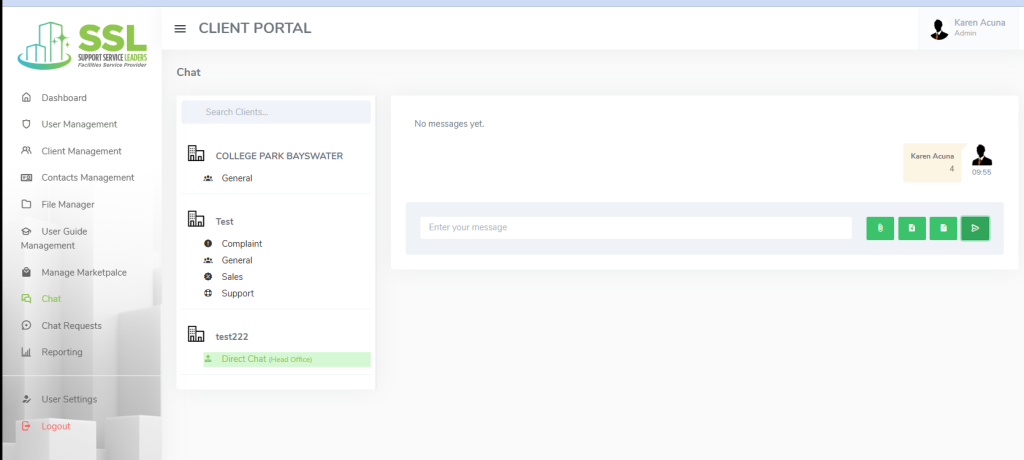Screen dimensions: 1024x460
Task: Open Chat Requests in the sidebar
Action: 71,325
